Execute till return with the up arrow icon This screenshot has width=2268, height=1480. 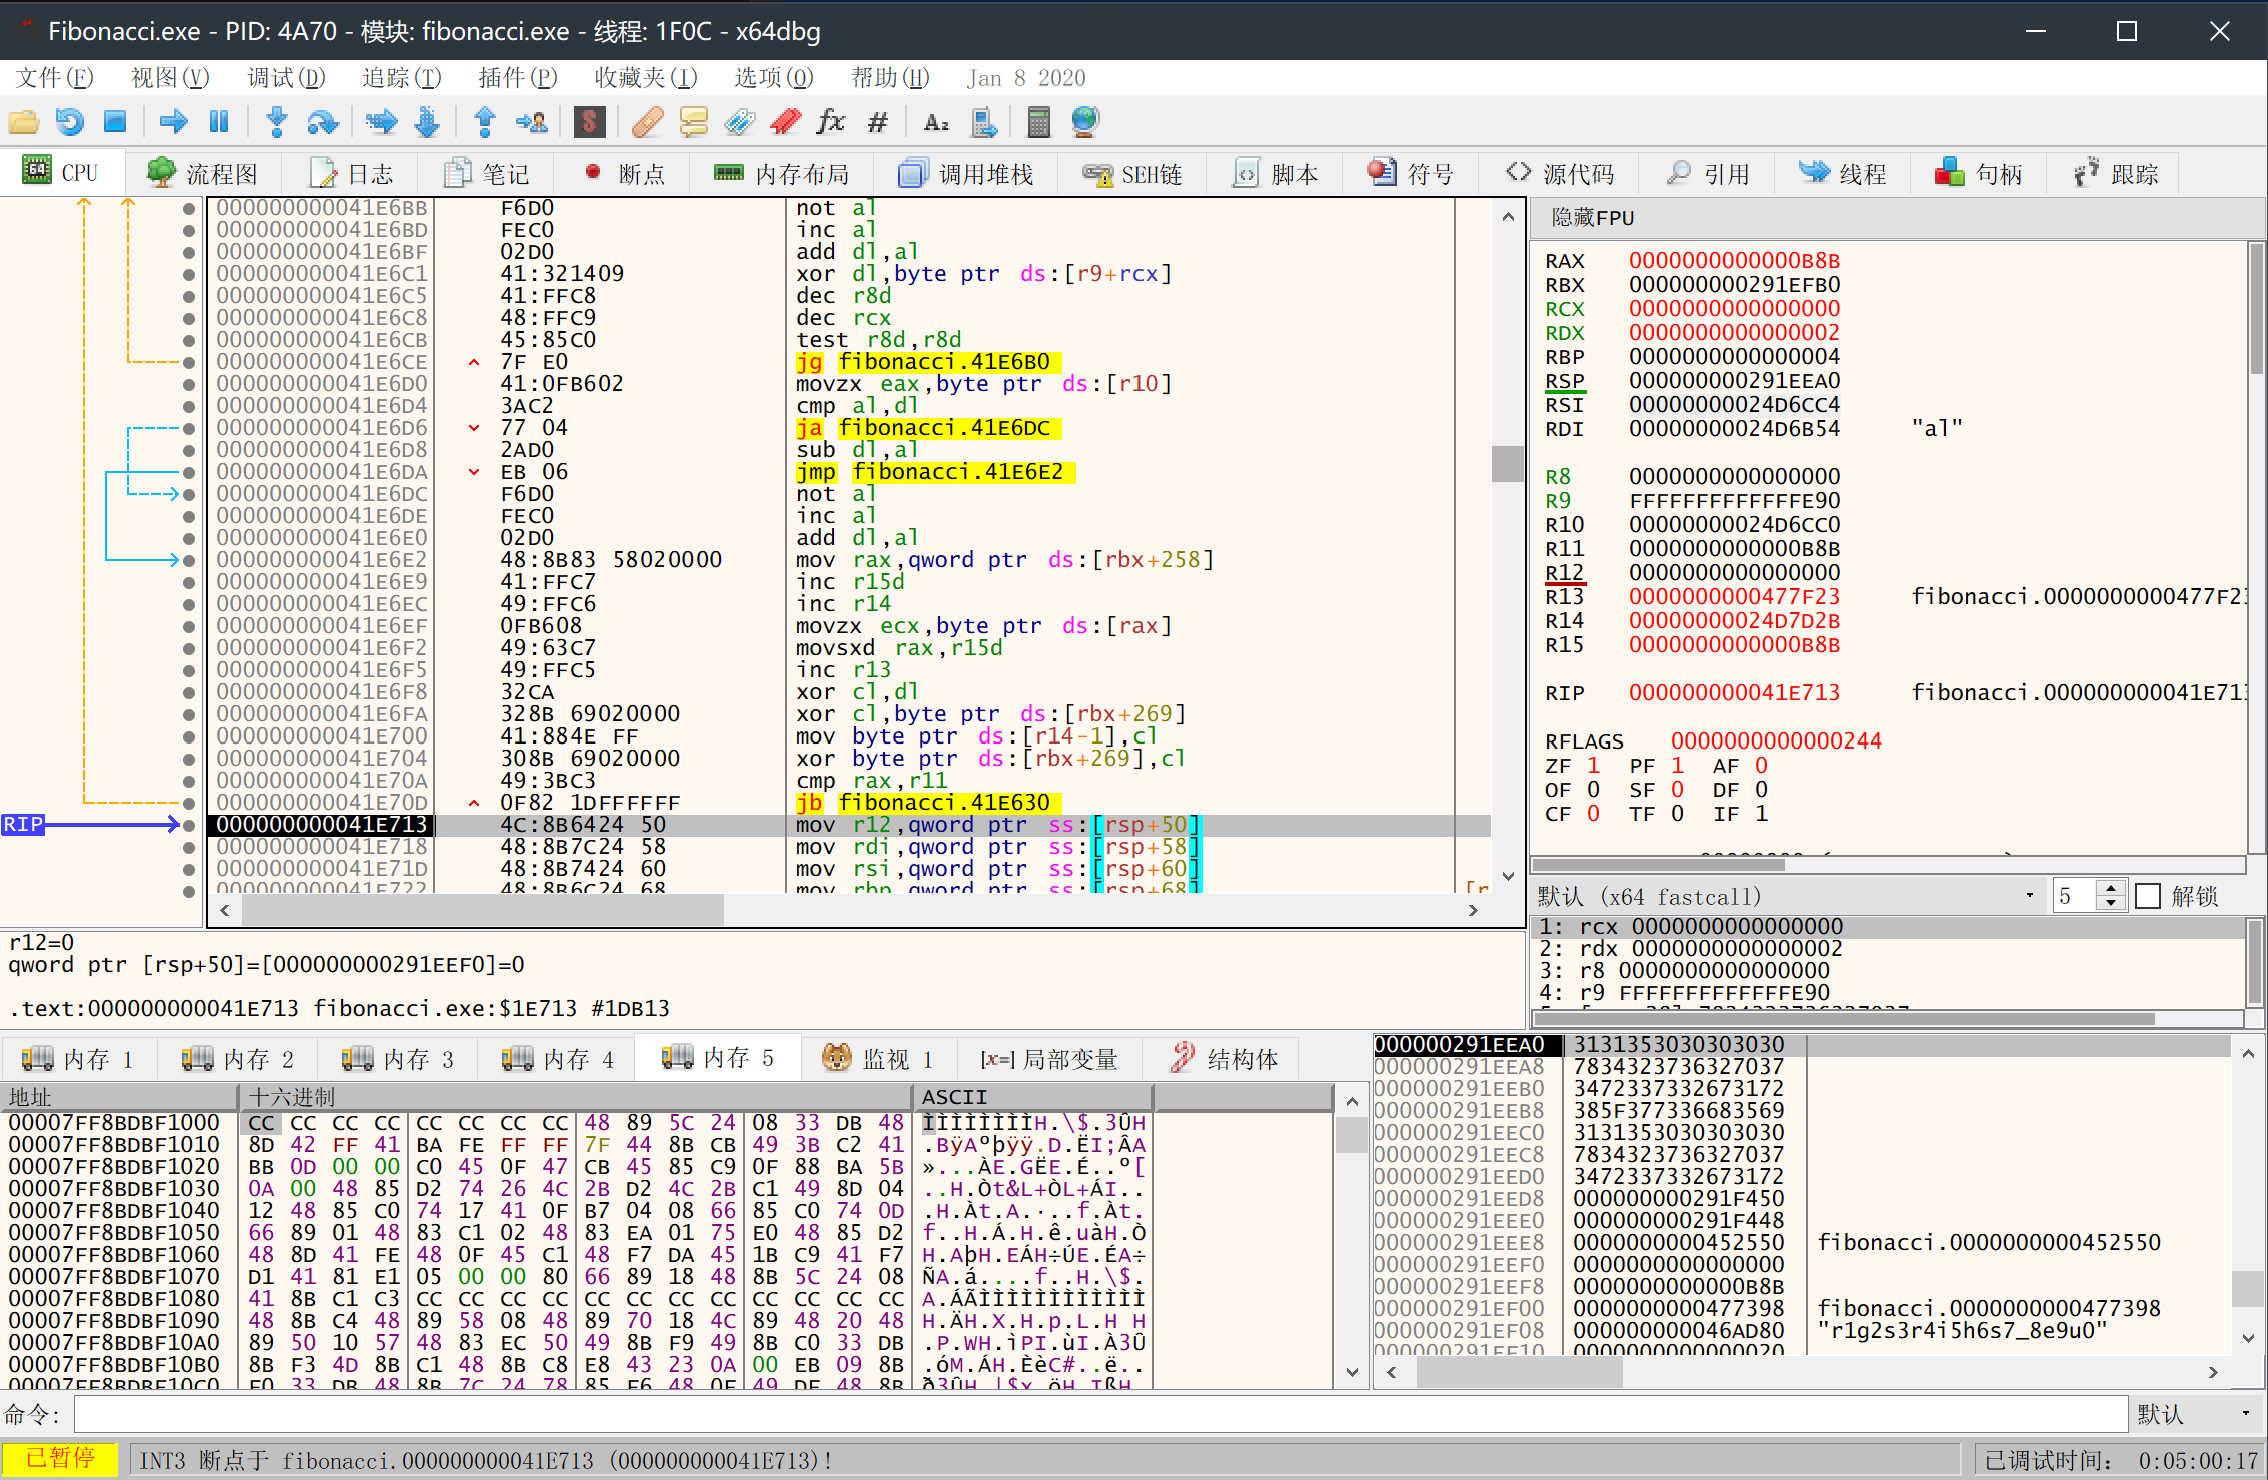pos(485,122)
